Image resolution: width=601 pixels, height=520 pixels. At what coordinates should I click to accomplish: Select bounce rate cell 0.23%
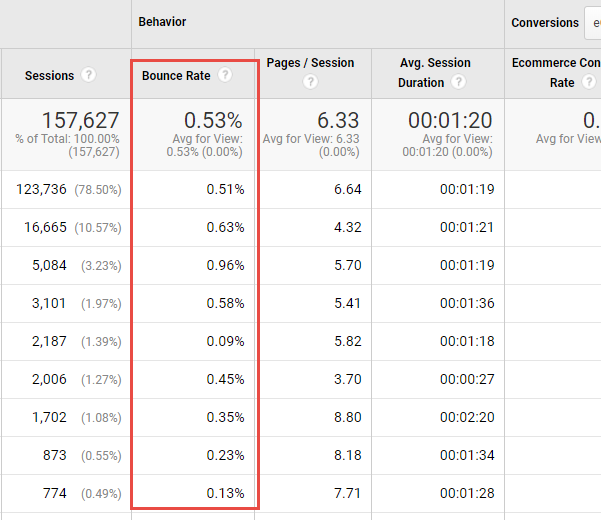pos(225,455)
